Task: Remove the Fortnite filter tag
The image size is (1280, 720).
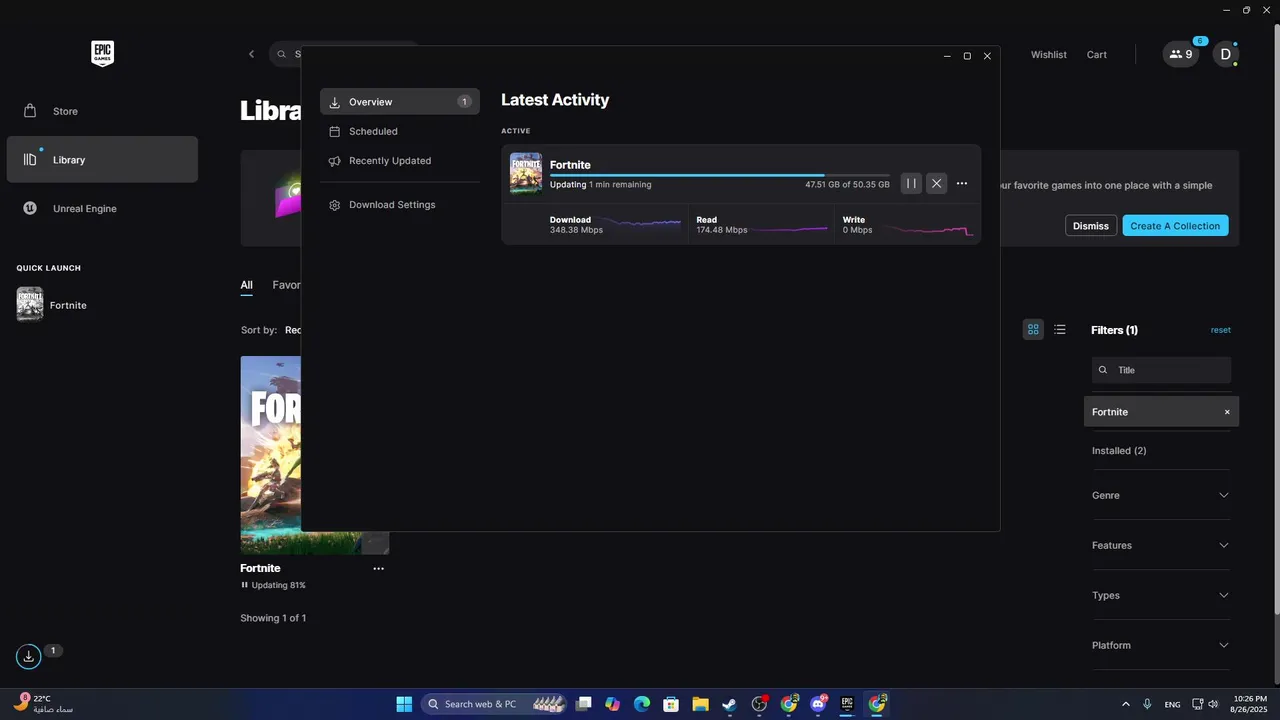Action: (x=1227, y=412)
